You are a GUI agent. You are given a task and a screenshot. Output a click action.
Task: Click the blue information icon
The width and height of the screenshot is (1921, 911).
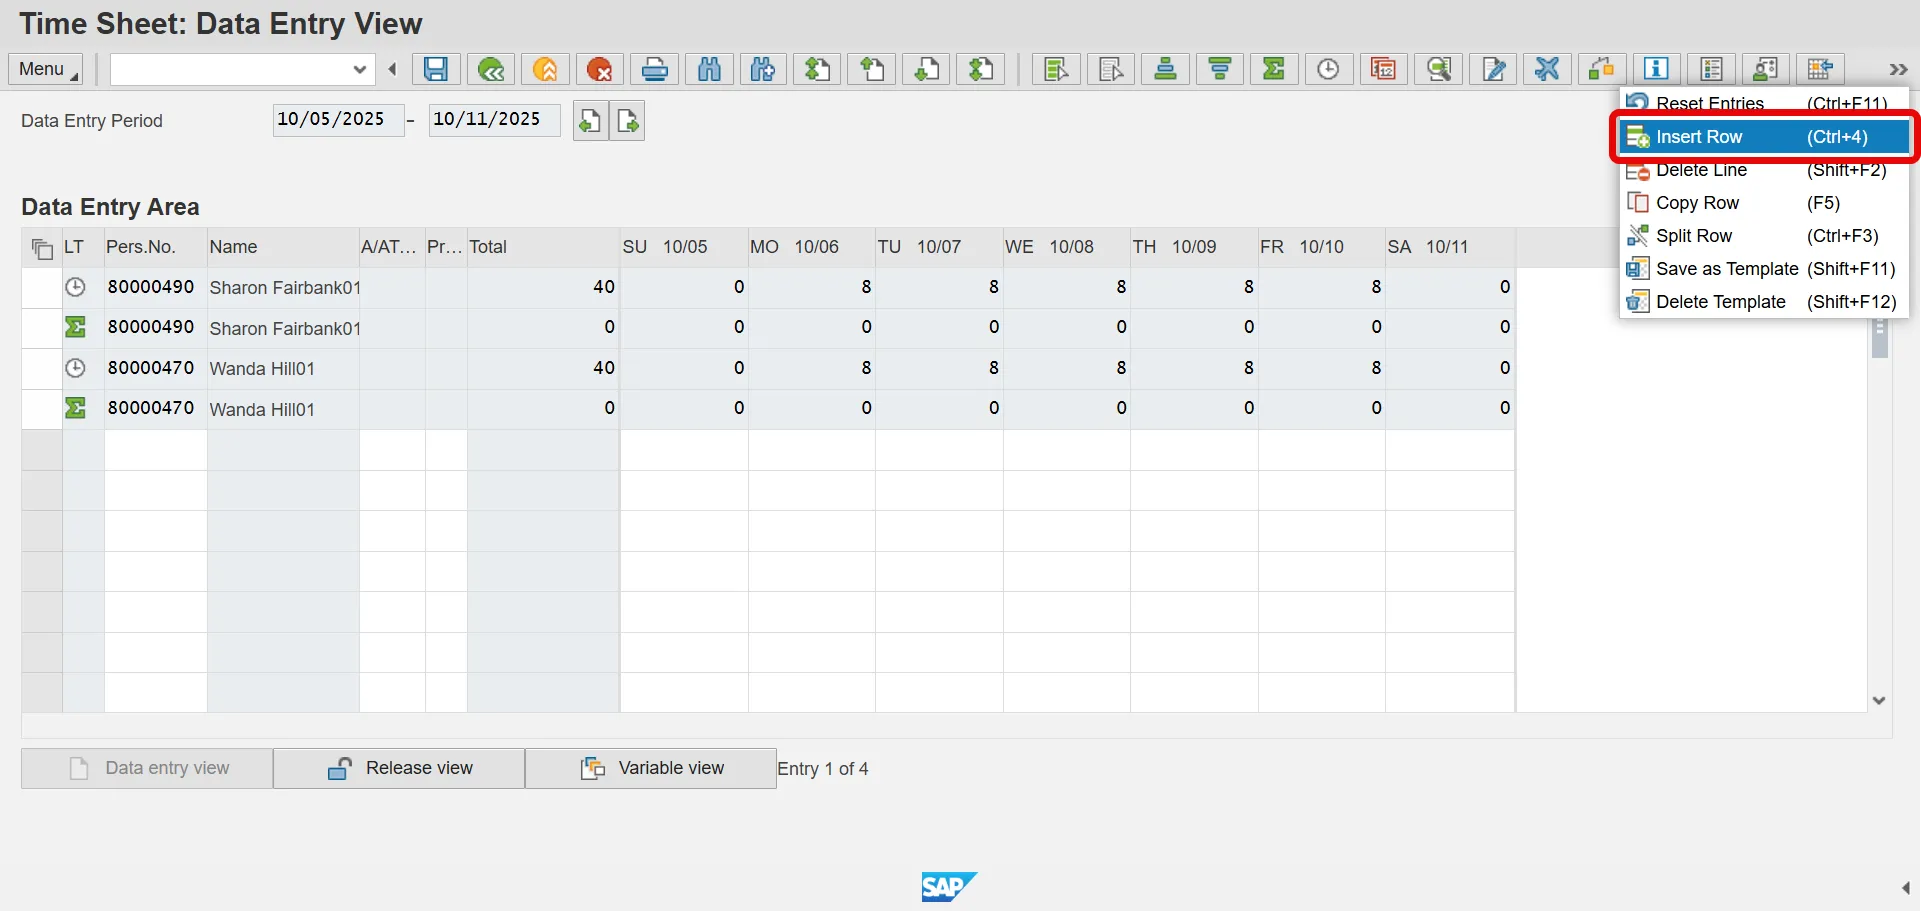(x=1657, y=69)
